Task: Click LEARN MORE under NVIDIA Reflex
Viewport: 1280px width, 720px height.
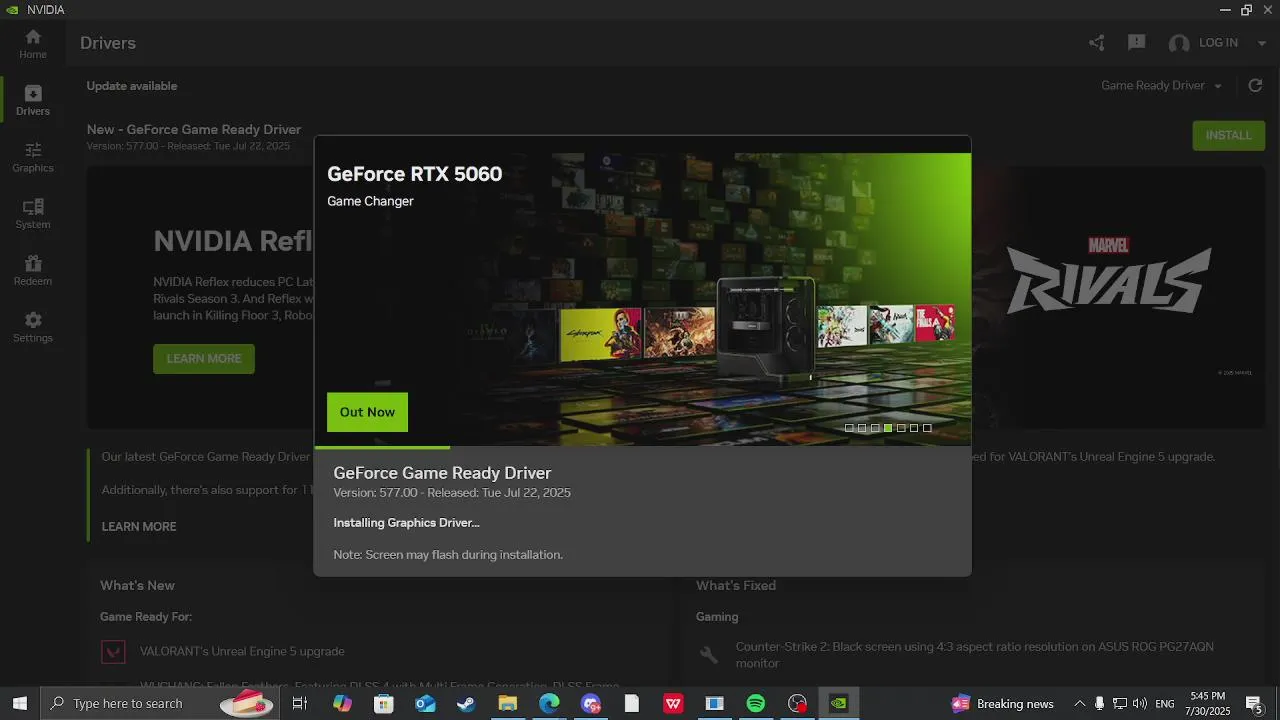Action: point(204,359)
